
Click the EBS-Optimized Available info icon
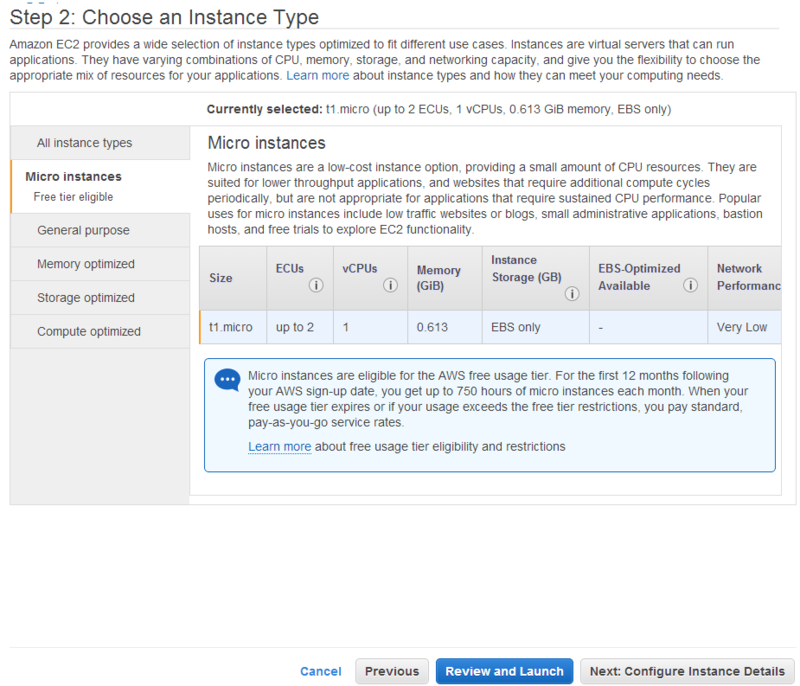tap(690, 285)
